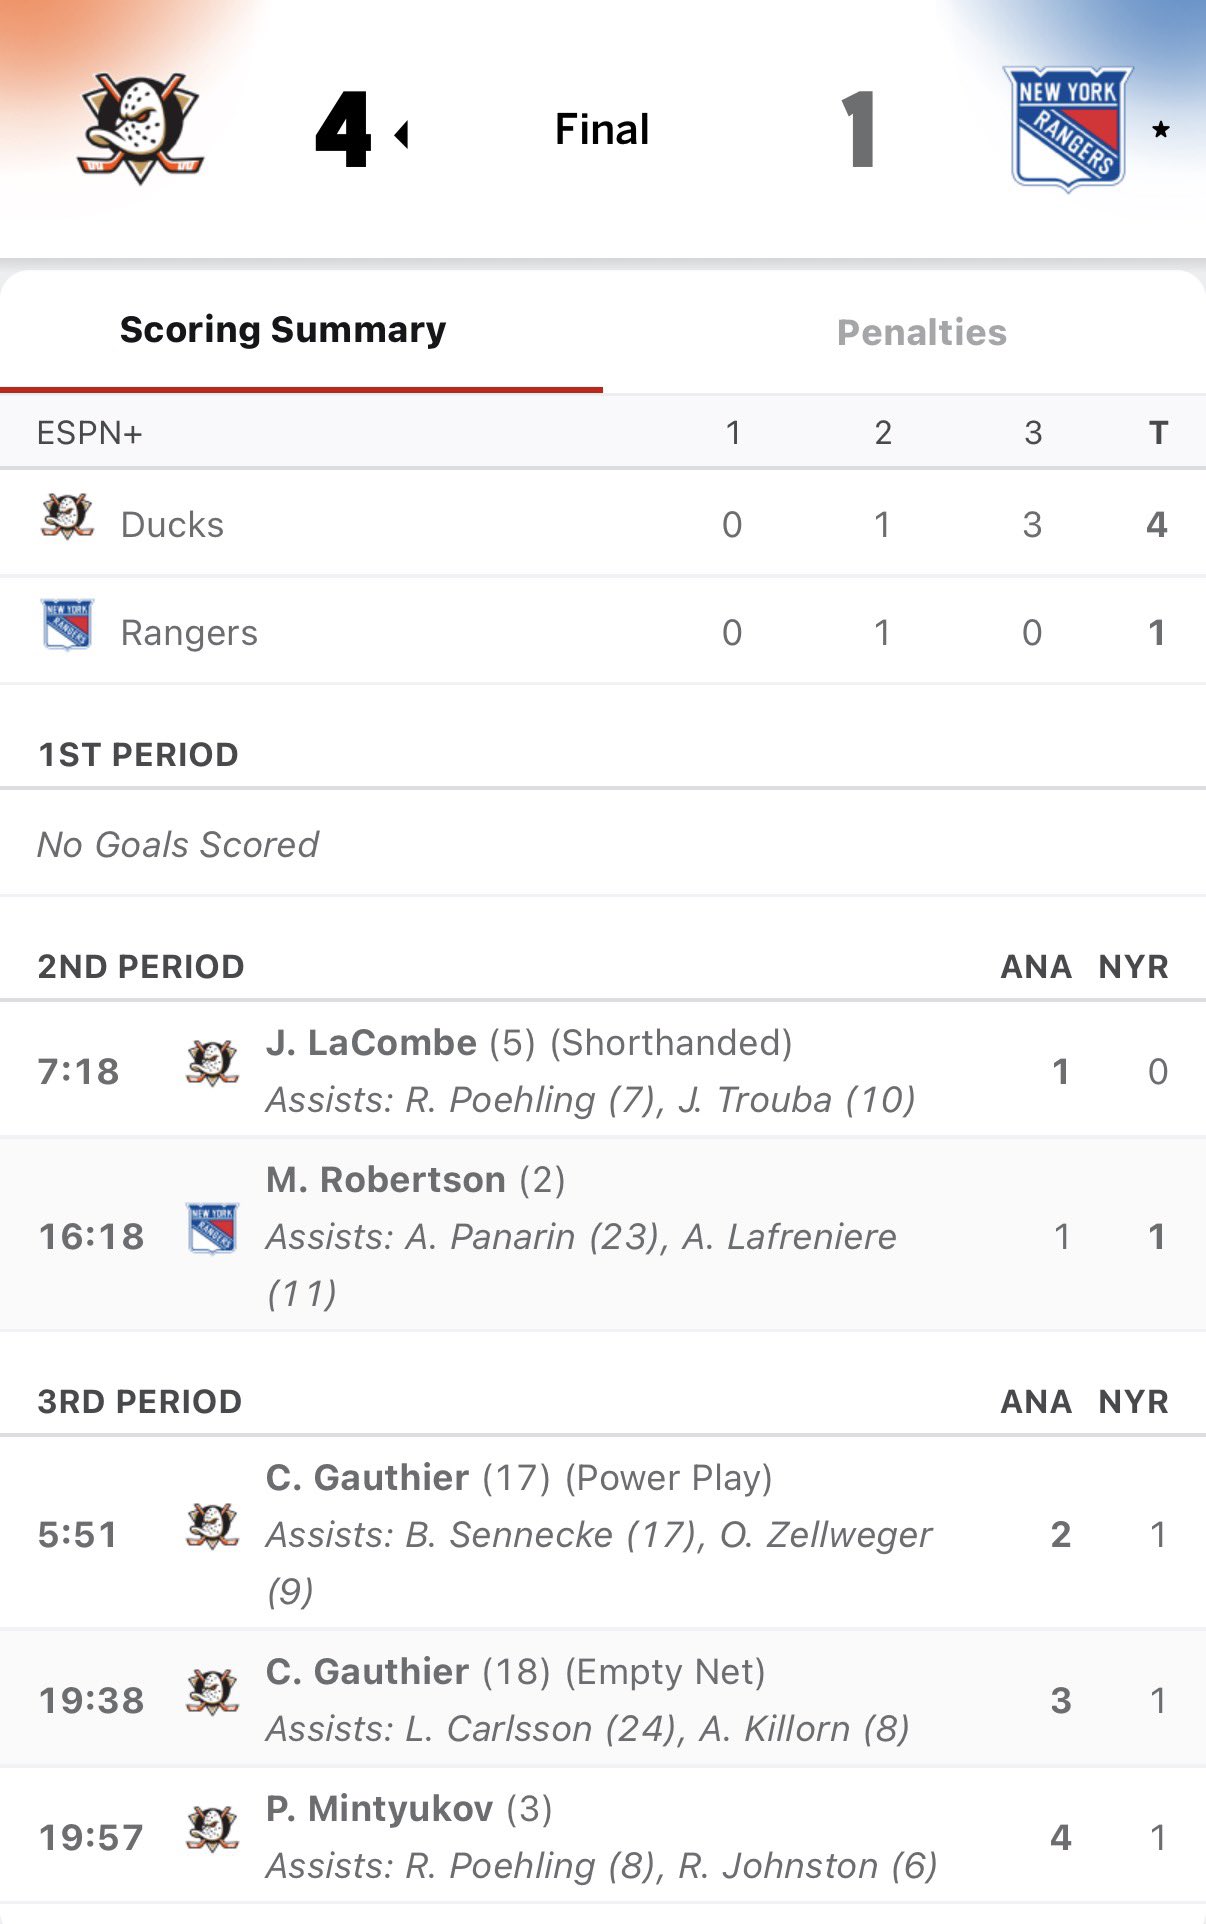The image size is (1206, 1924).
Task: Tap the Ducks team name in linescore
Action: click(172, 525)
